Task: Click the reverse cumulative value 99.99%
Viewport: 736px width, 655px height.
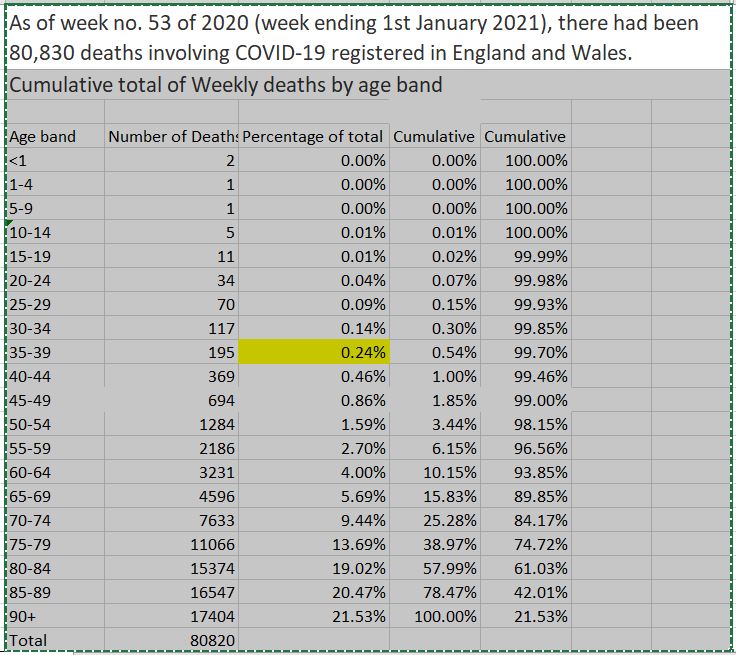Action: pyautogui.click(x=541, y=256)
